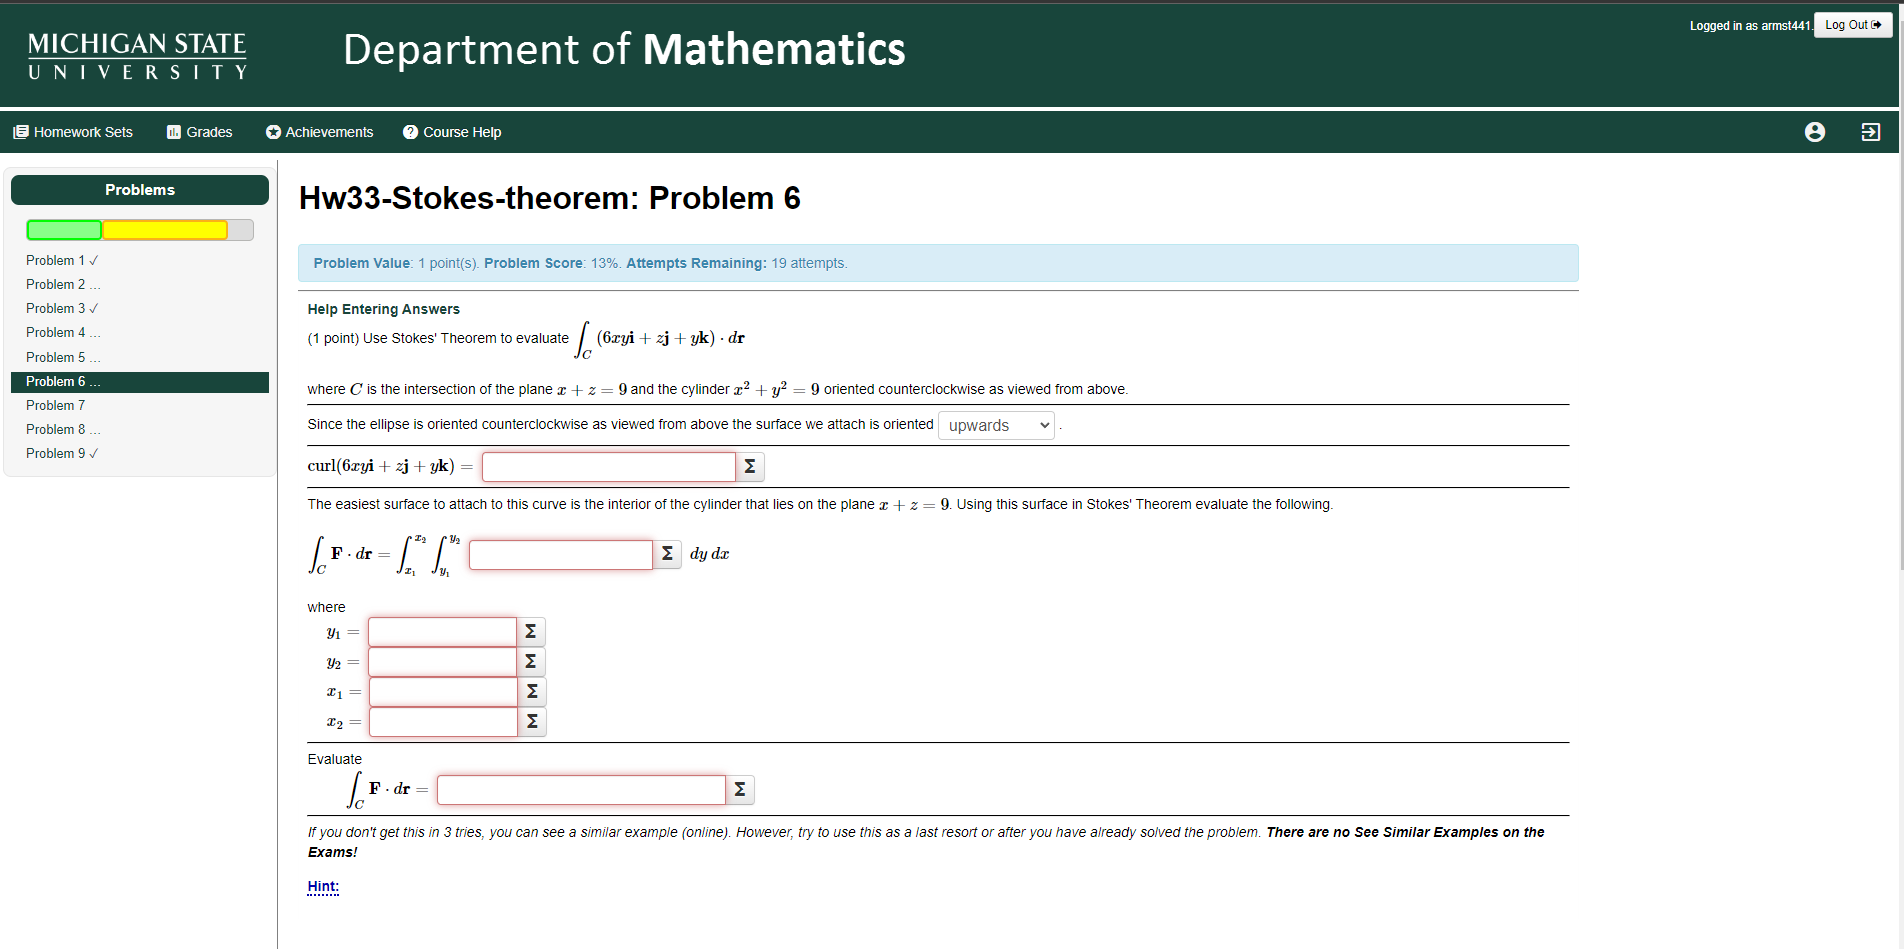Open equation editor for y2 field
1904x949 pixels.
(x=531, y=662)
